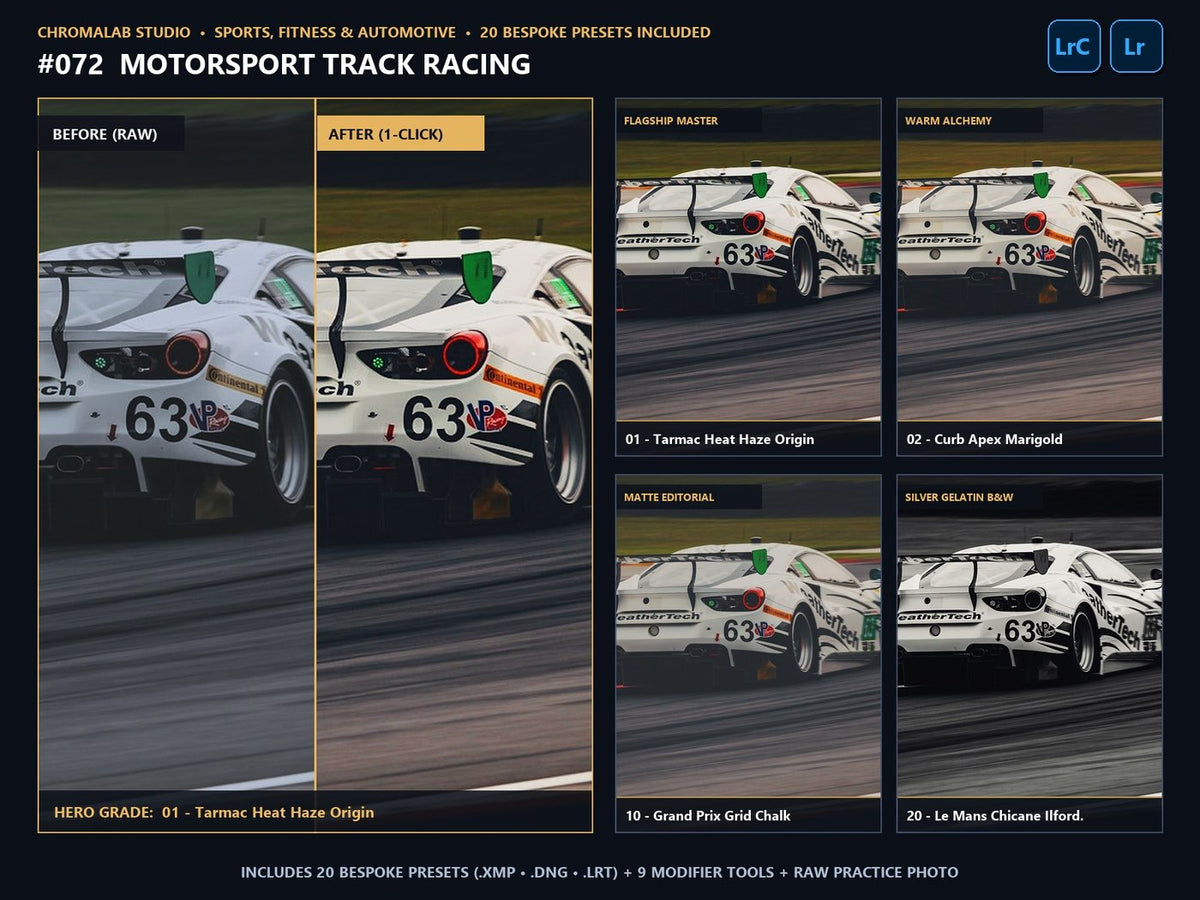This screenshot has width=1200, height=900.
Task: Click the WARM ALCHEMY tag
Action: click(970, 121)
